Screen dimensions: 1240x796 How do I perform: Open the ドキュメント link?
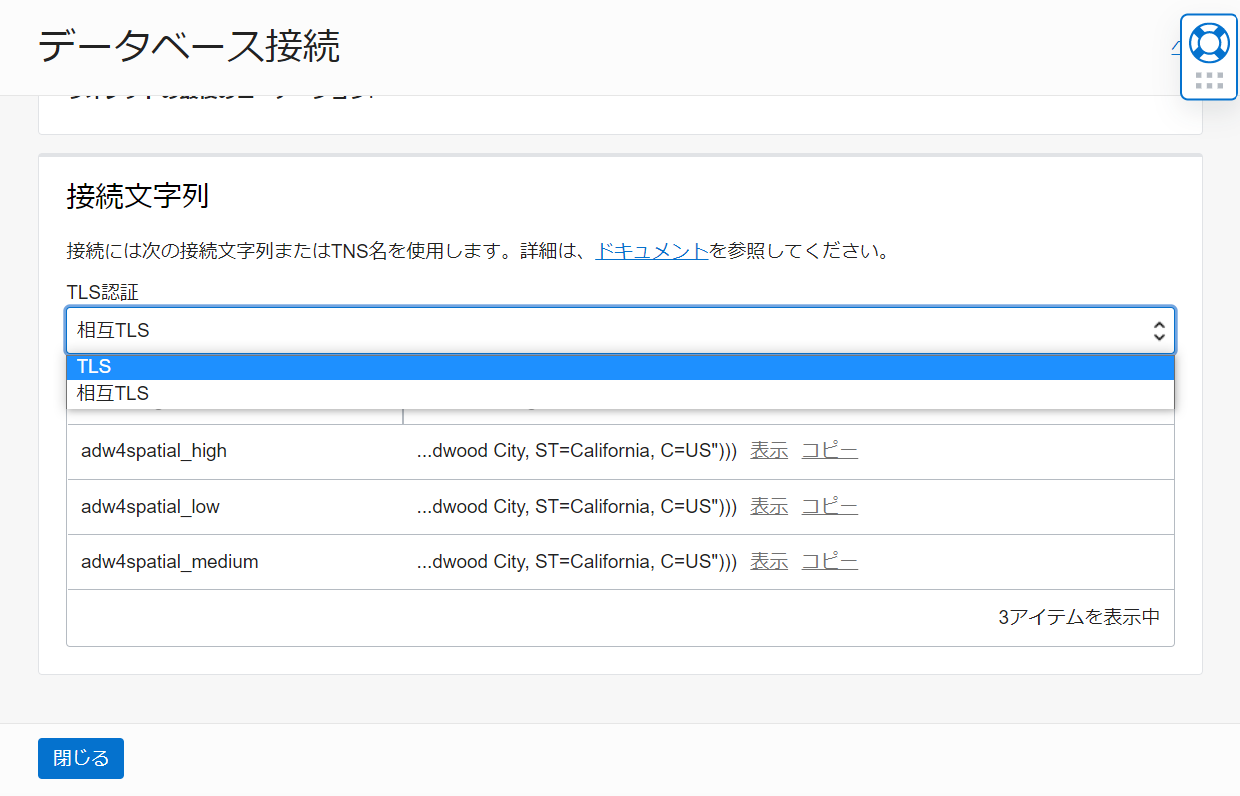(x=652, y=251)
